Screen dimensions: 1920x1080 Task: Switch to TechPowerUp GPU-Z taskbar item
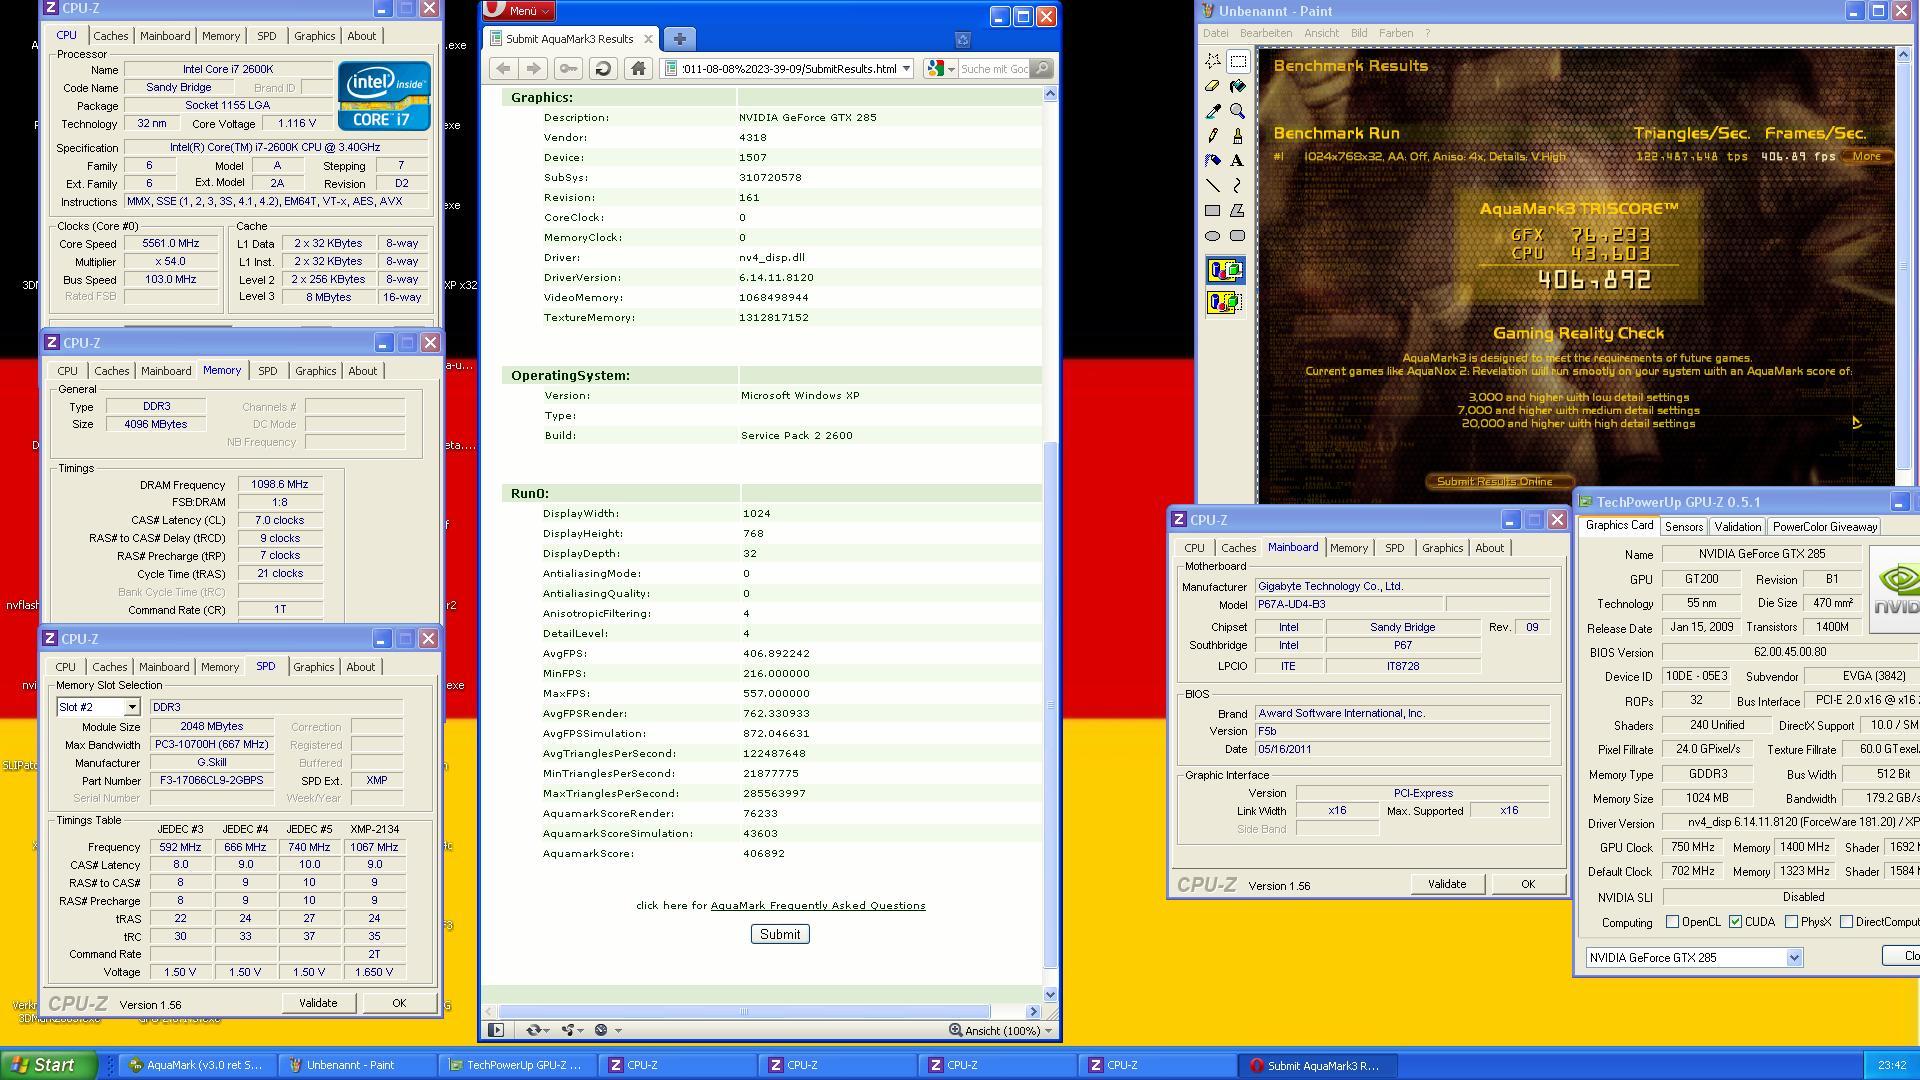pos(517,1066)
